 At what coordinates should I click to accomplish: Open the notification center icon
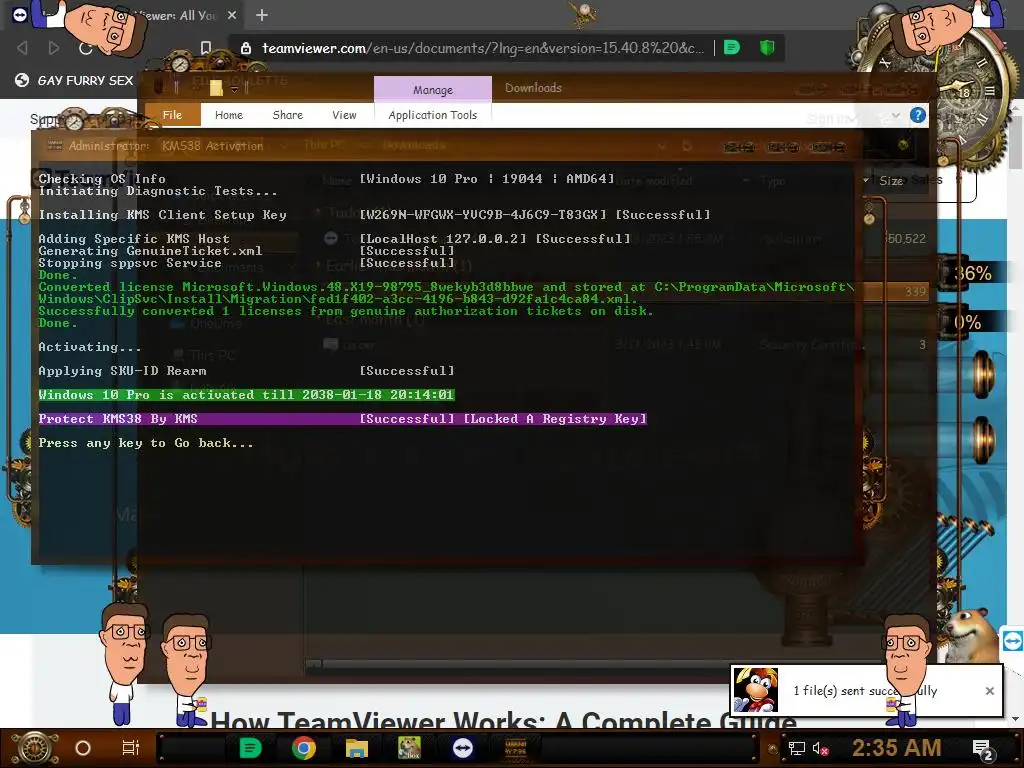pyautogui.click(x=983, y=749)
